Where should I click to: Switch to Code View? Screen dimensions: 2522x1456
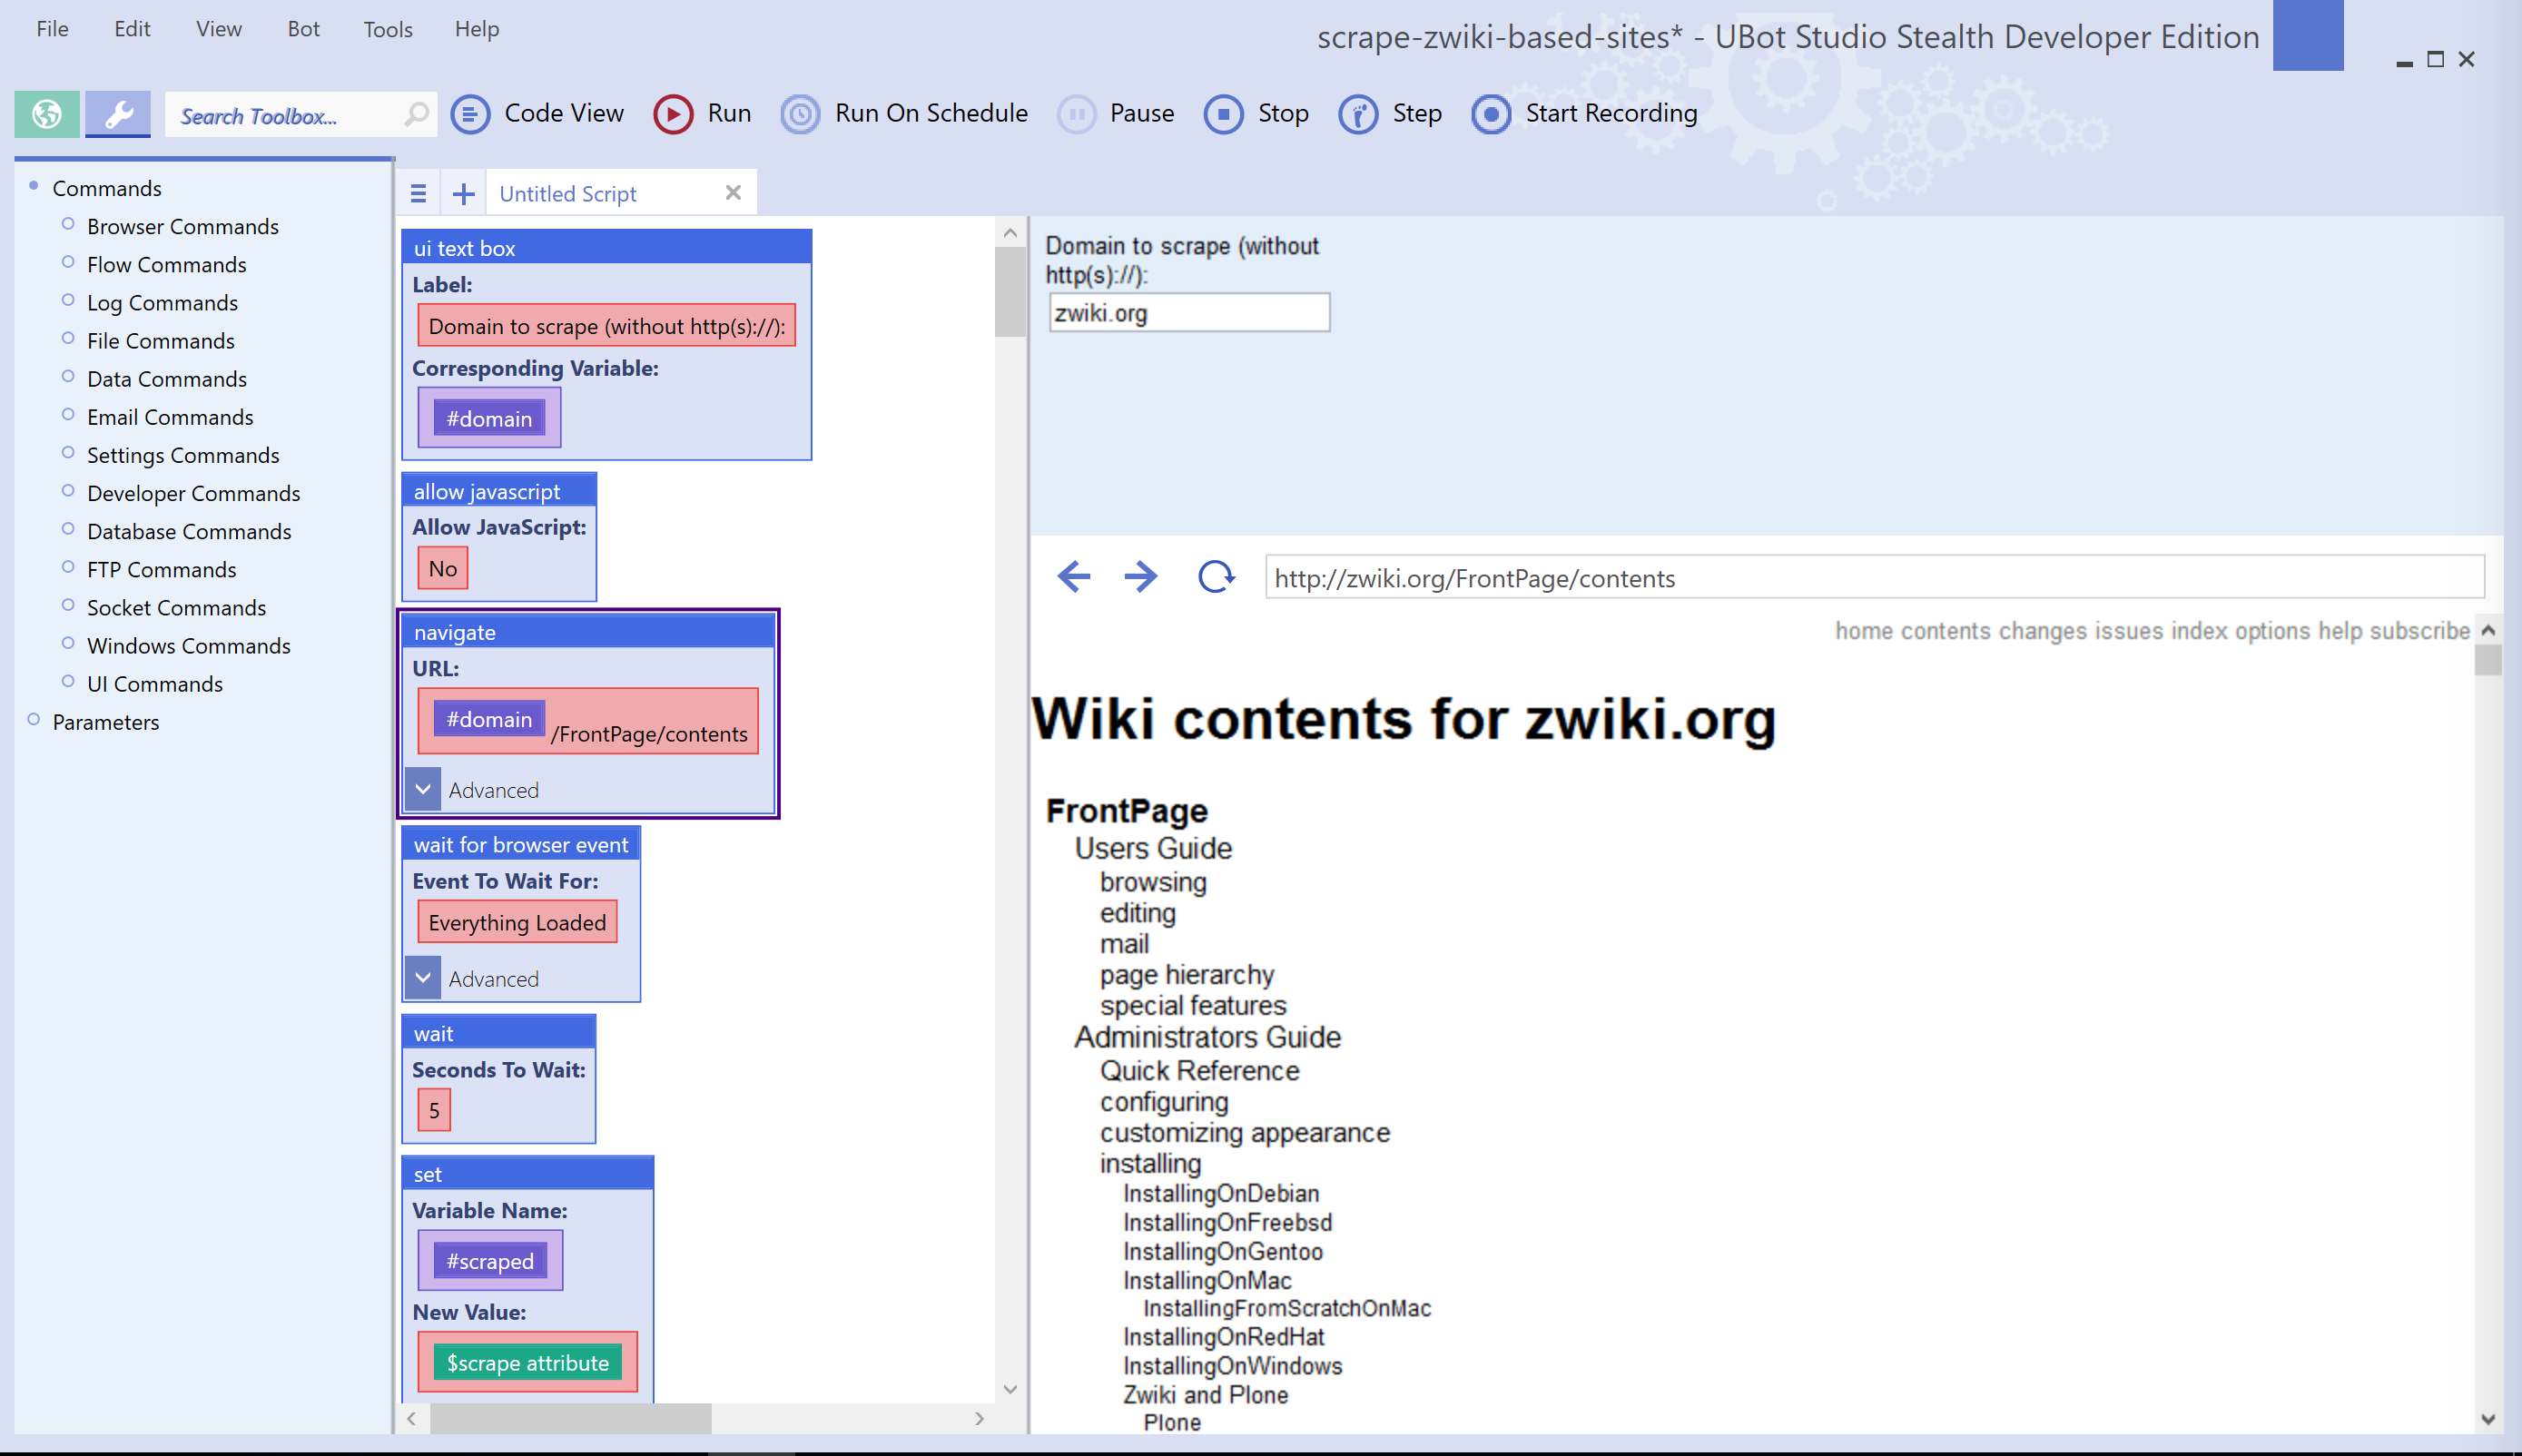point(537,114)
